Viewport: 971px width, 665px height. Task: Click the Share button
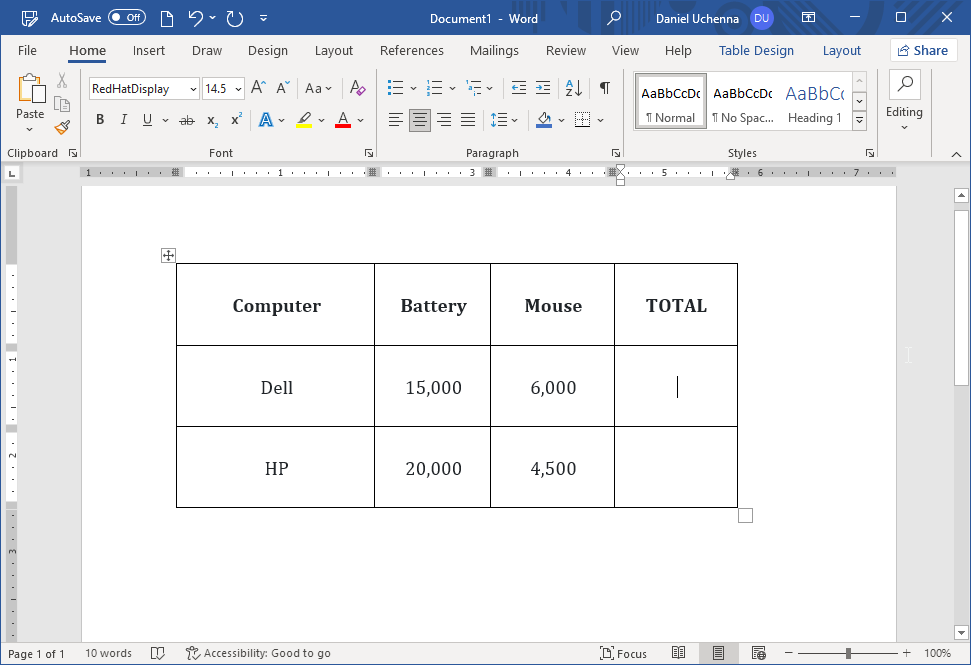[x=923, y=50]
